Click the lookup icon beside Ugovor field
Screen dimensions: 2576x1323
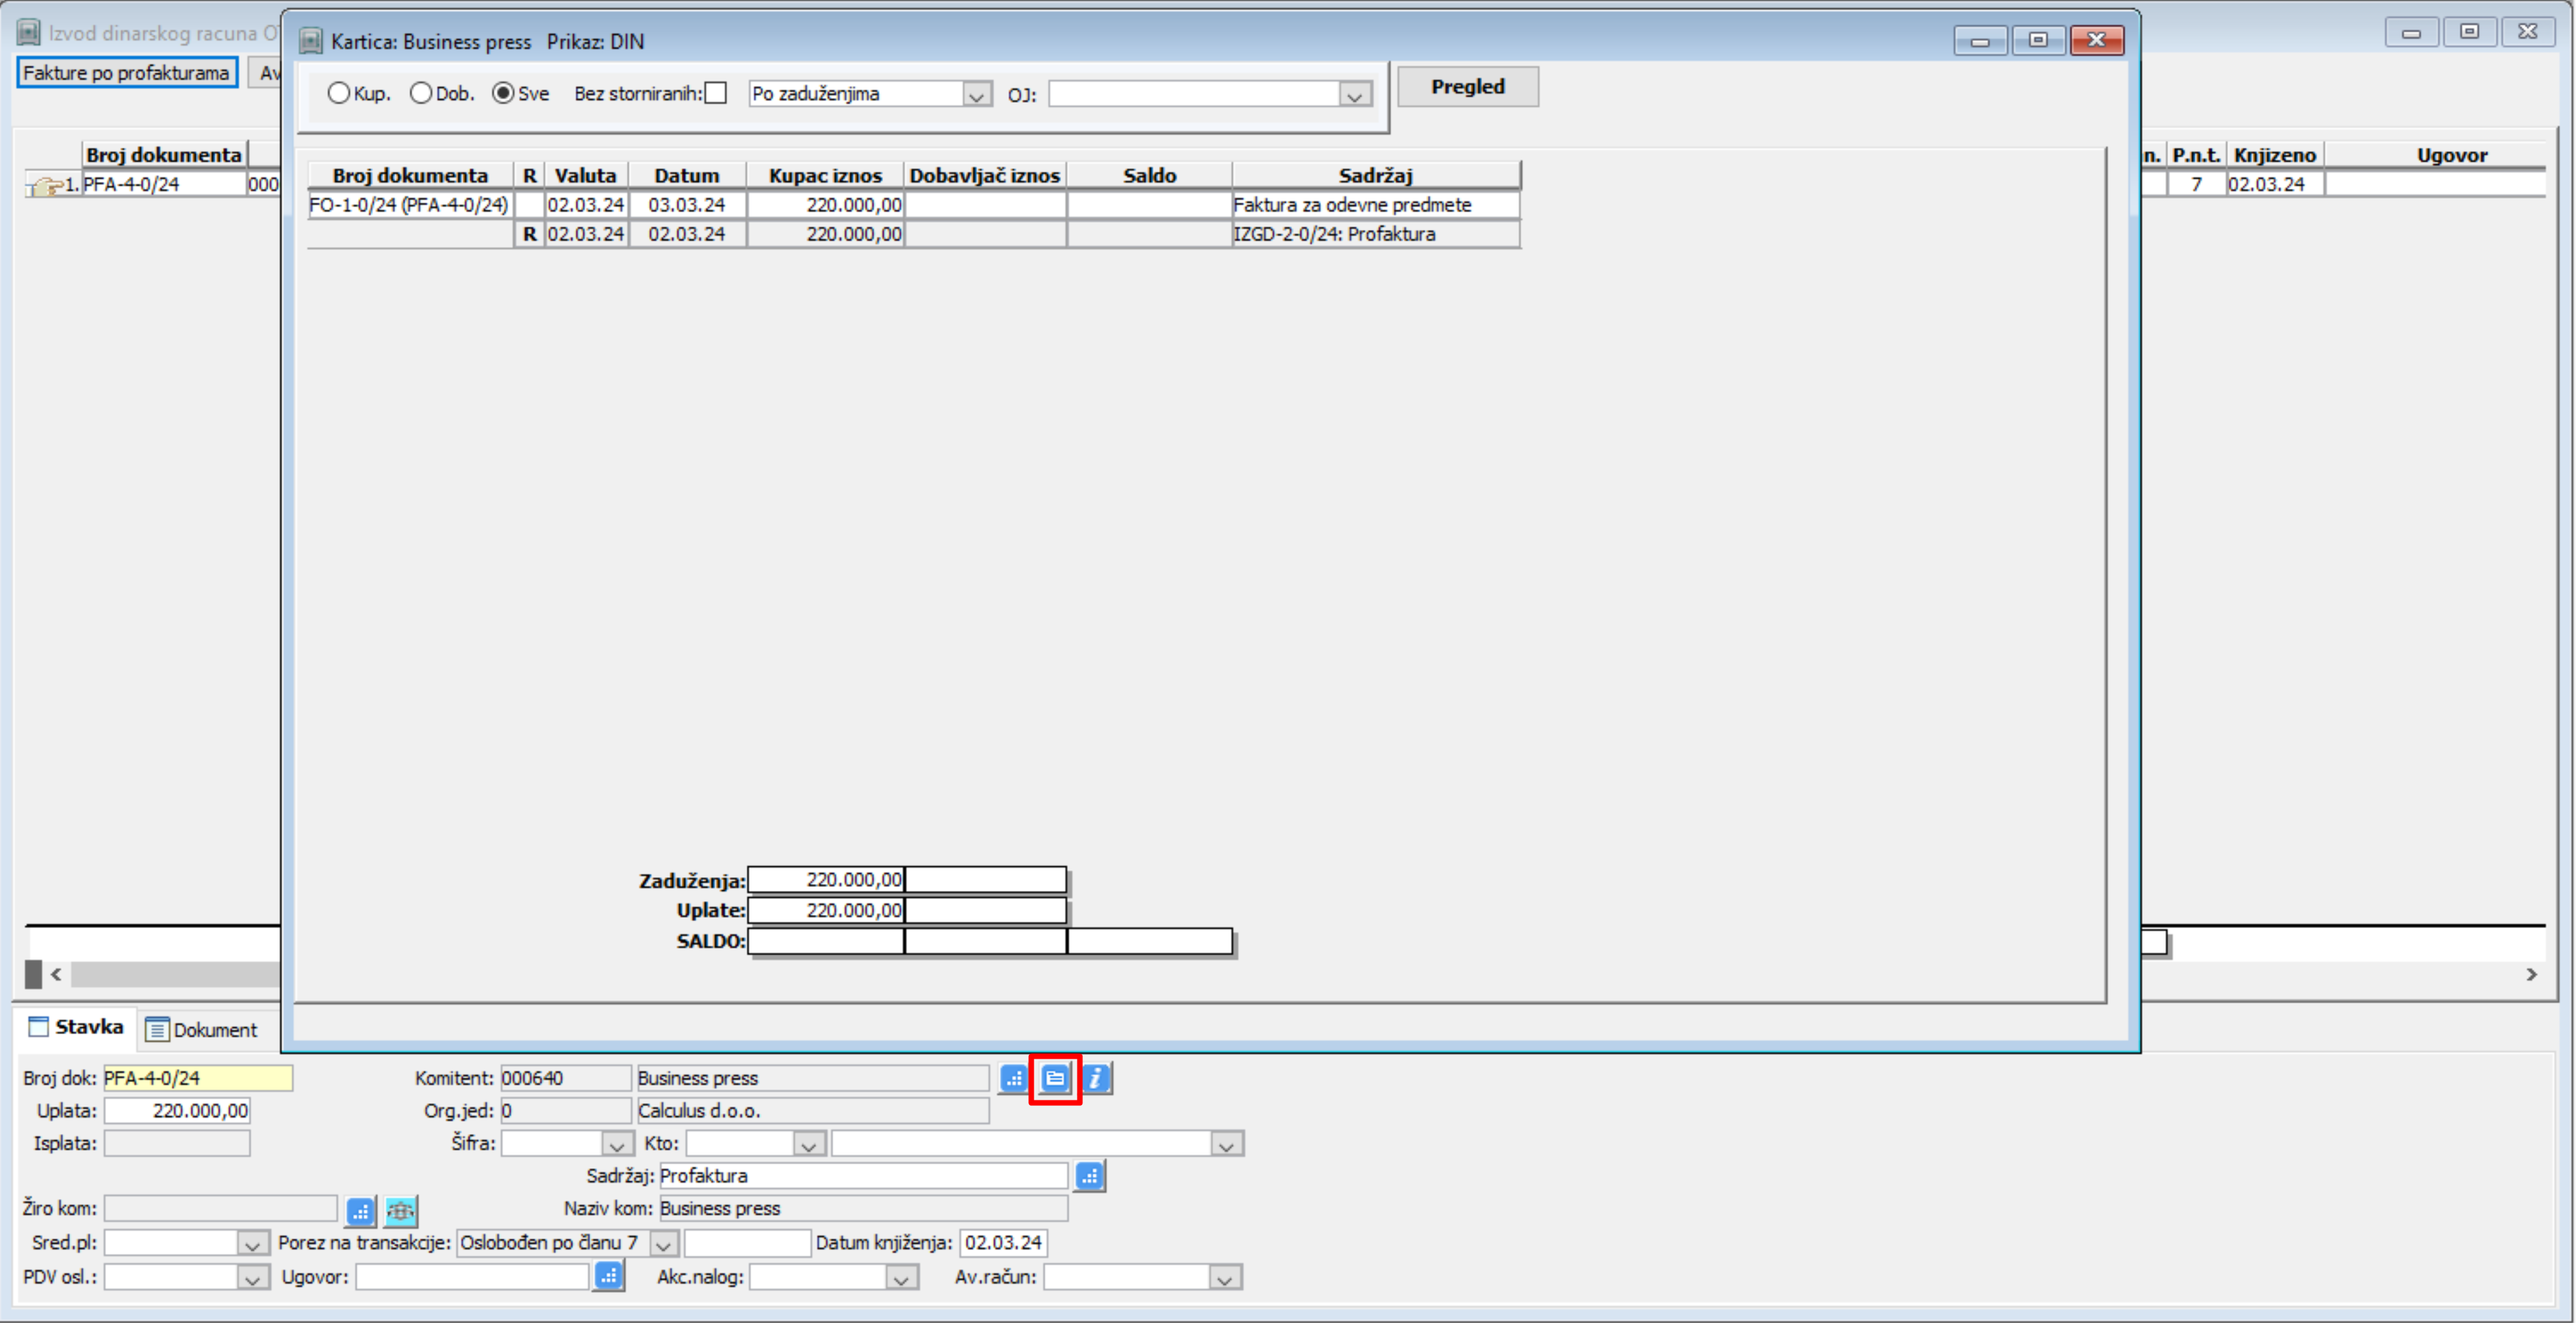click(608, 1276)
